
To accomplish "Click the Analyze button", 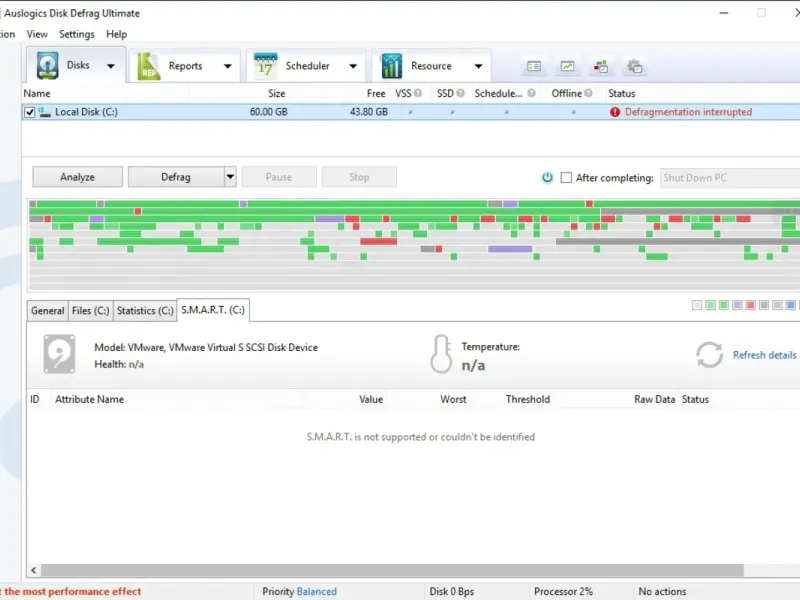I will tap(78, 177).
